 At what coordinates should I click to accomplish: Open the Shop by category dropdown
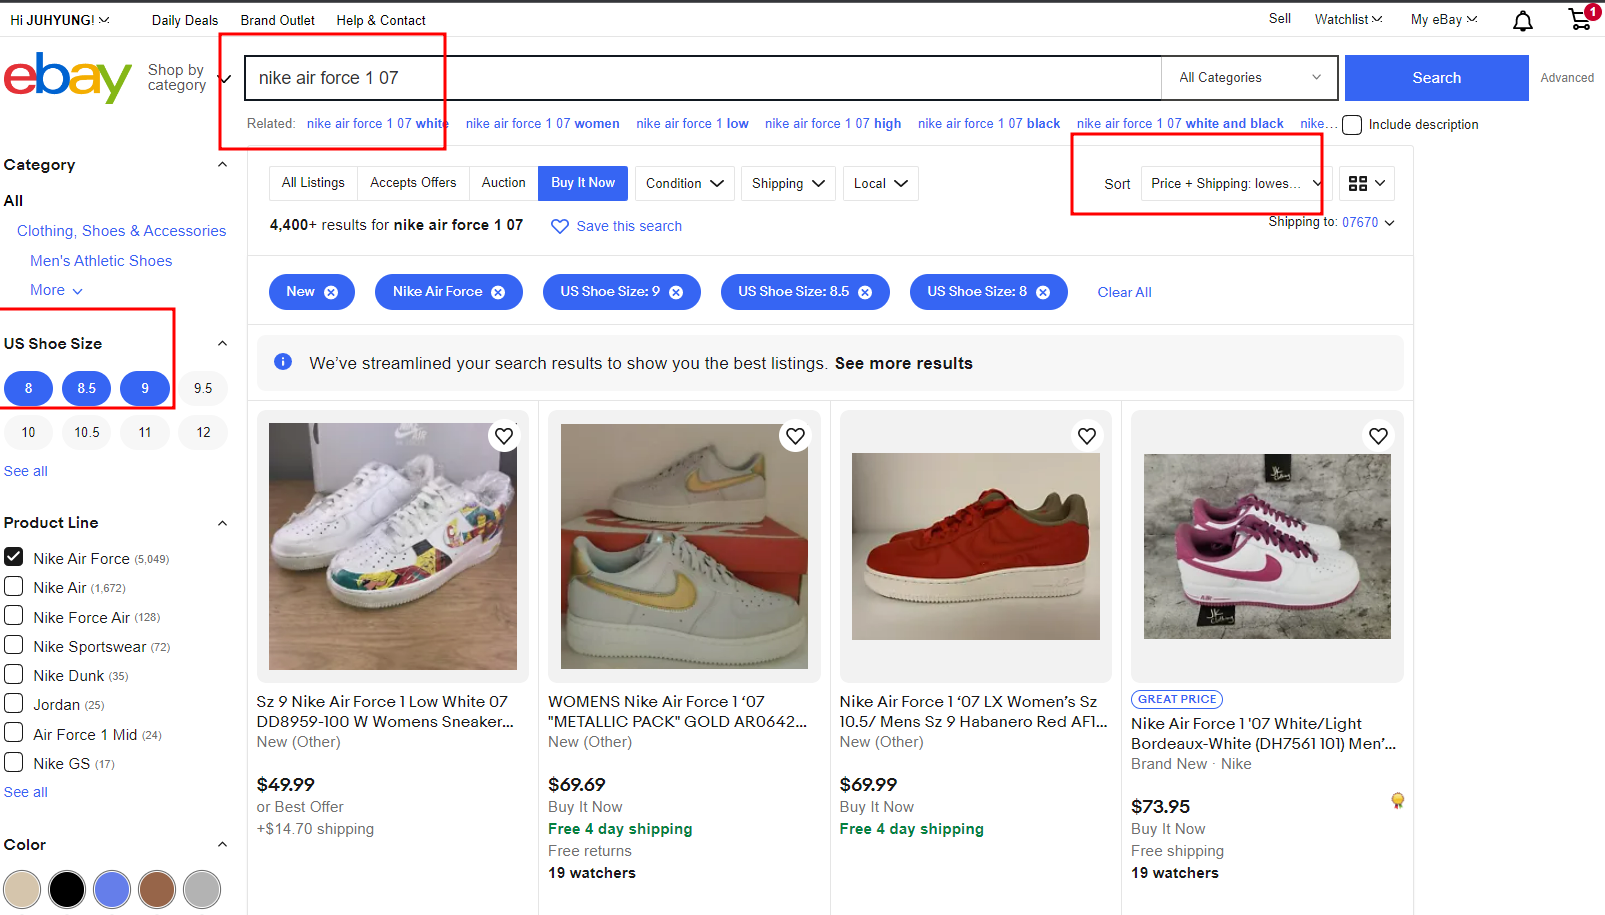coord(189,78)
